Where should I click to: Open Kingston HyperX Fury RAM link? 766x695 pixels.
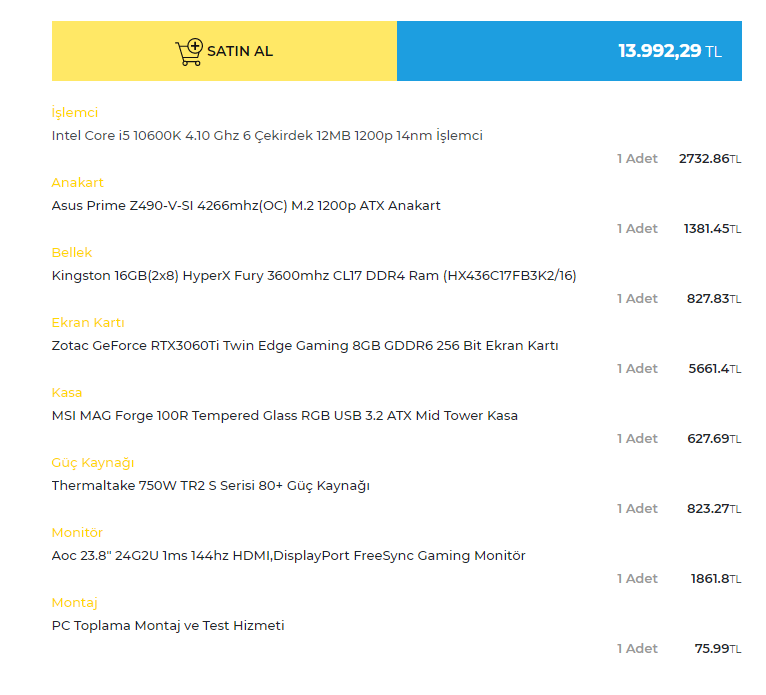tap(314, 276)
